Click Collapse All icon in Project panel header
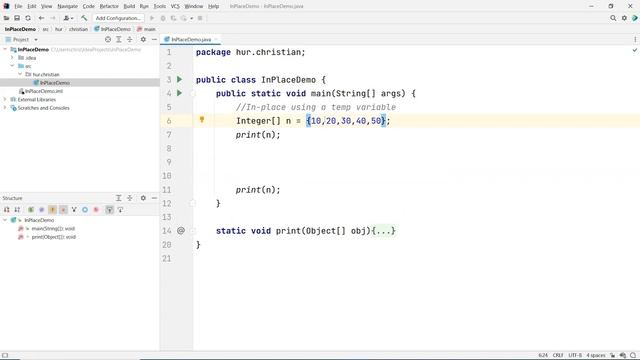 [130, 39]
